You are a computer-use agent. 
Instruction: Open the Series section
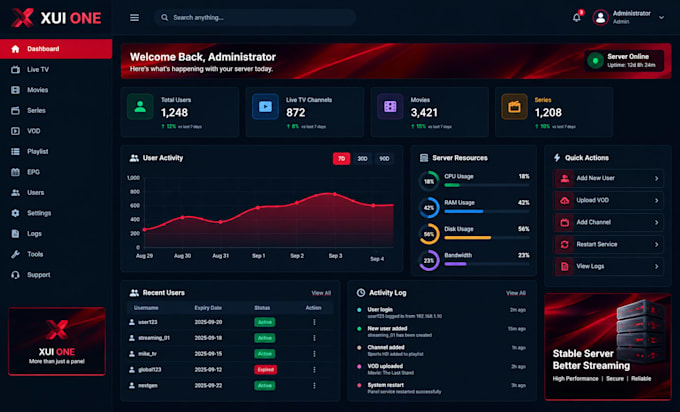(56, 111)
